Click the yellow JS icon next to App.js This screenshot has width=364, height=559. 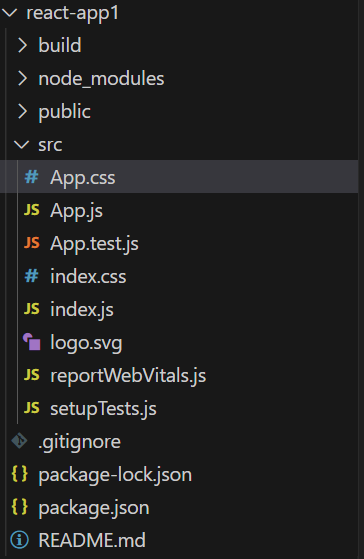coord(31,210)
